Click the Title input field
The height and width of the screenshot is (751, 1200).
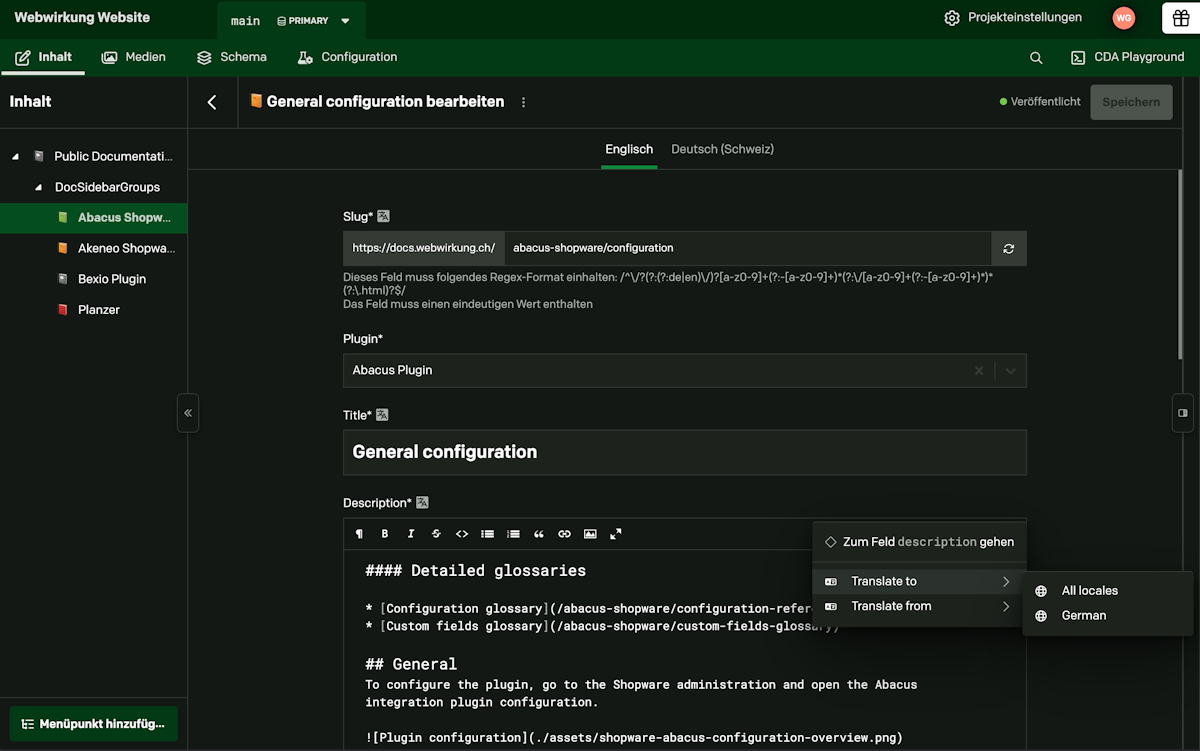(x=685, y=452)
